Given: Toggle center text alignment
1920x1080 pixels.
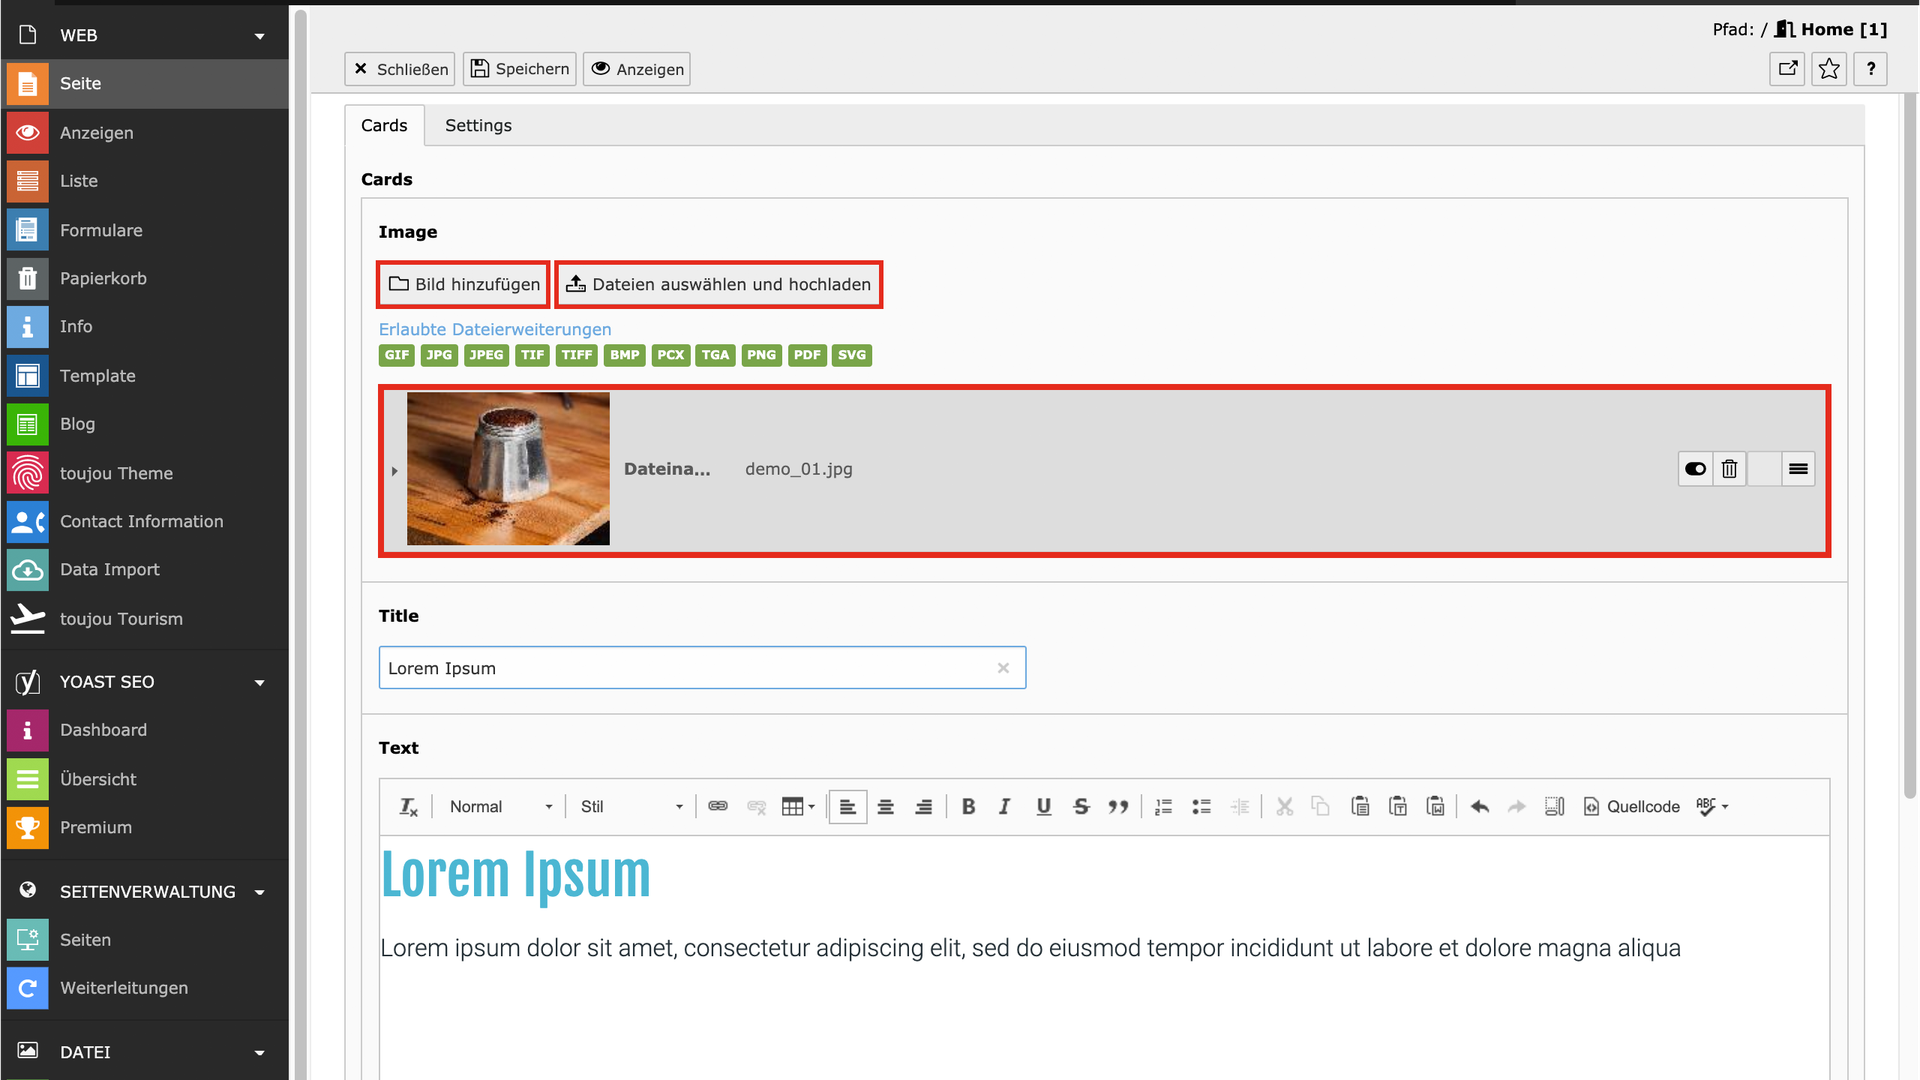Looking at the screenshot, I should click(885, 807).
